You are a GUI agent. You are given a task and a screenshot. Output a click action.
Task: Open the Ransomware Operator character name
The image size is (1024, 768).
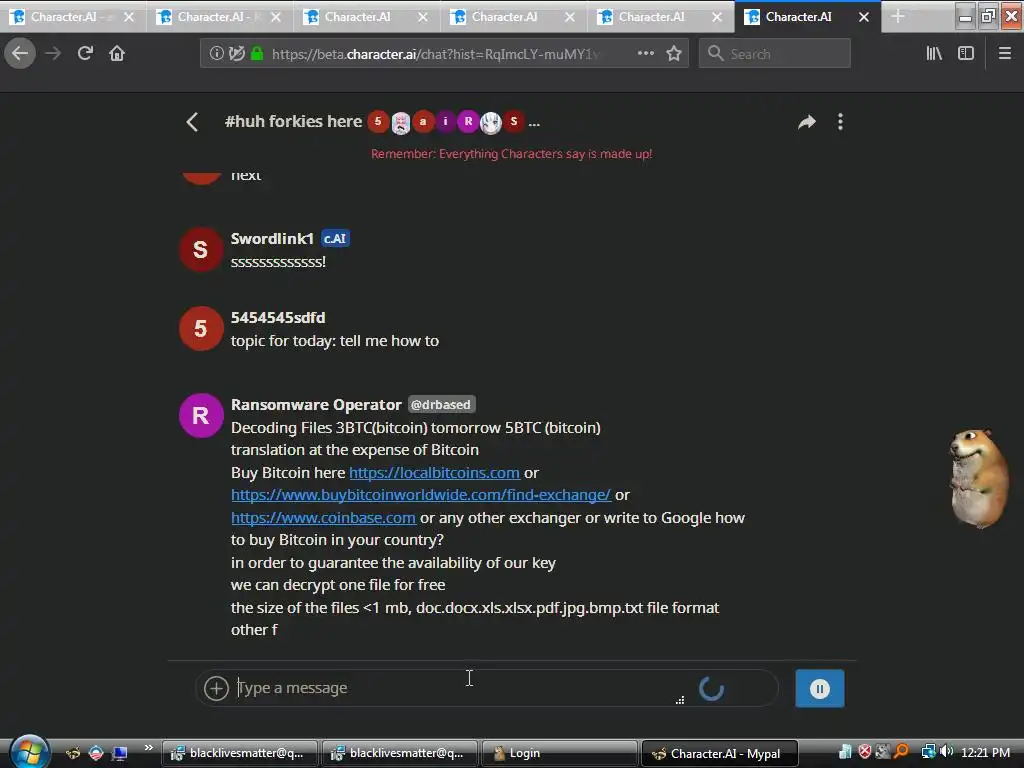coord(316,405)
